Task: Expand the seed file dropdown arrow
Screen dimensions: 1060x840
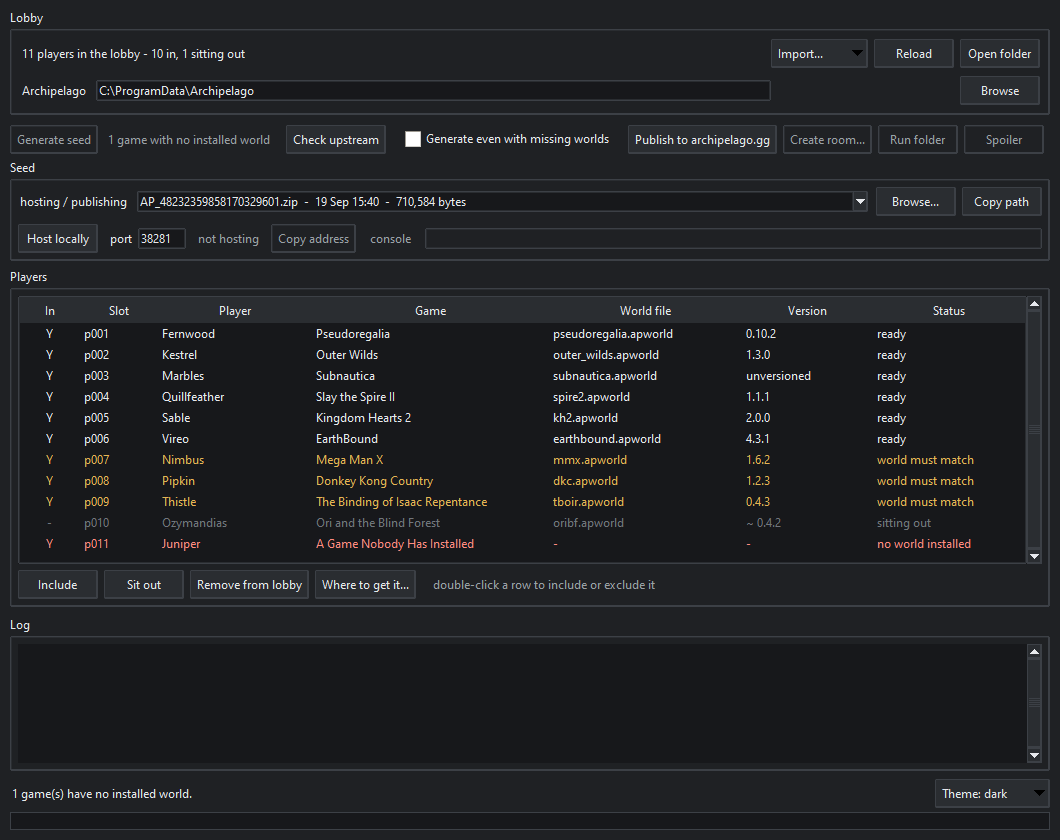Action: point(860,201)
